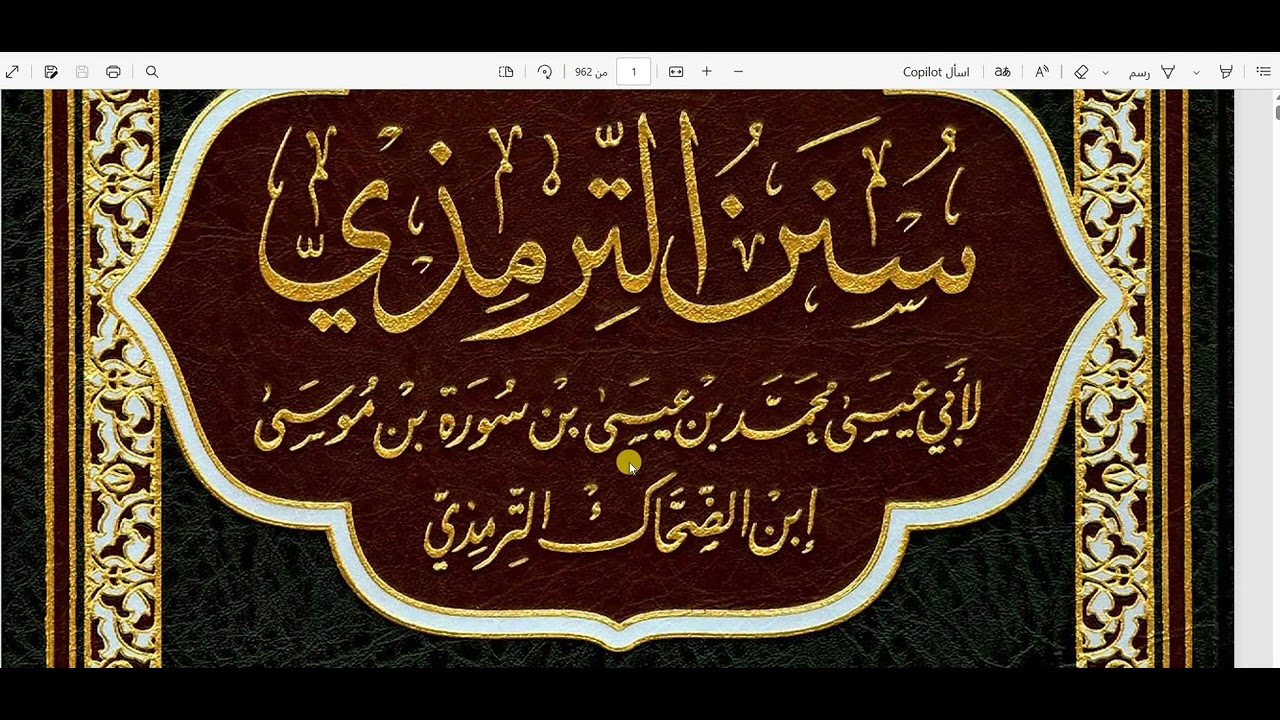This screenshot has width=1280, height=720.
Task: Switch the page view layout
Action: click(x=506, y=72)
